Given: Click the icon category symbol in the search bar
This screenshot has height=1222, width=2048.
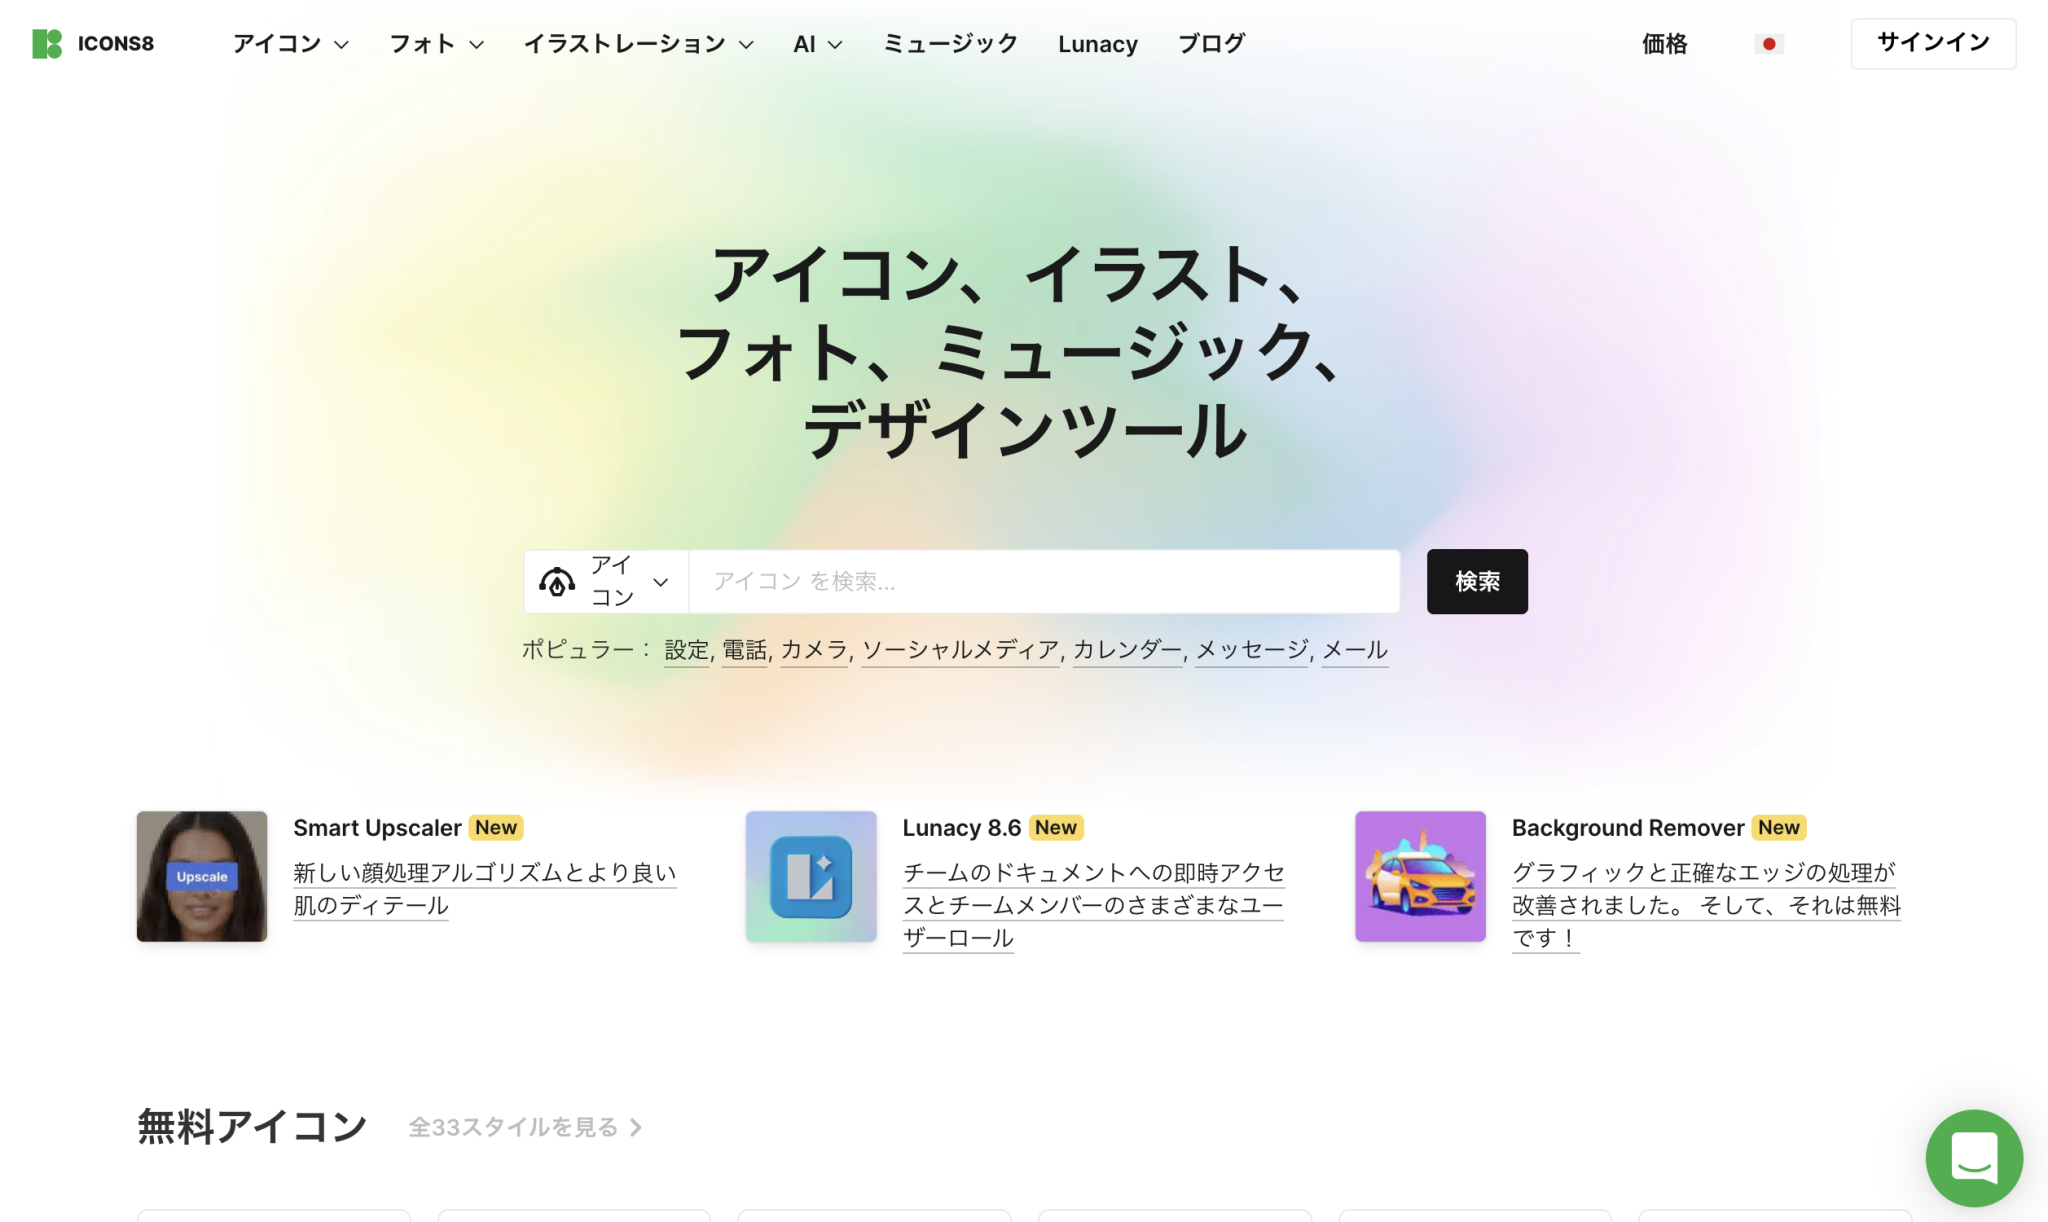Looking at the screenshot, I should point(557,581).
